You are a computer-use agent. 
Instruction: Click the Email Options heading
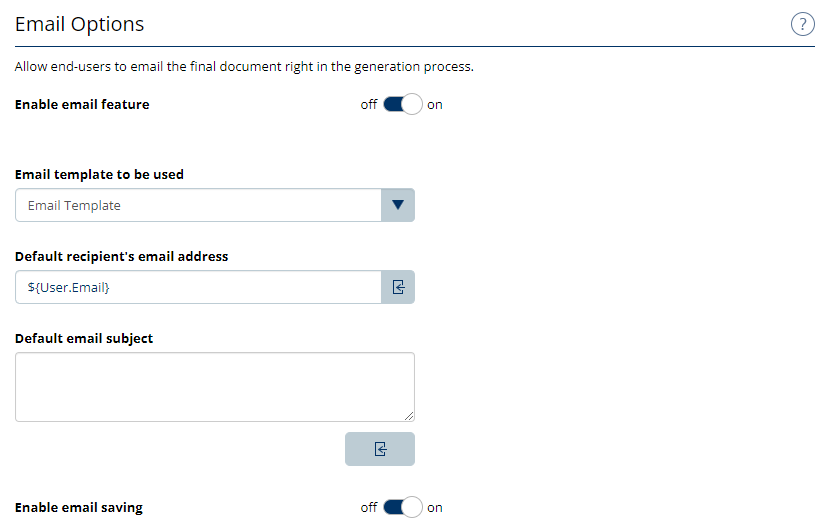(80, 24)
